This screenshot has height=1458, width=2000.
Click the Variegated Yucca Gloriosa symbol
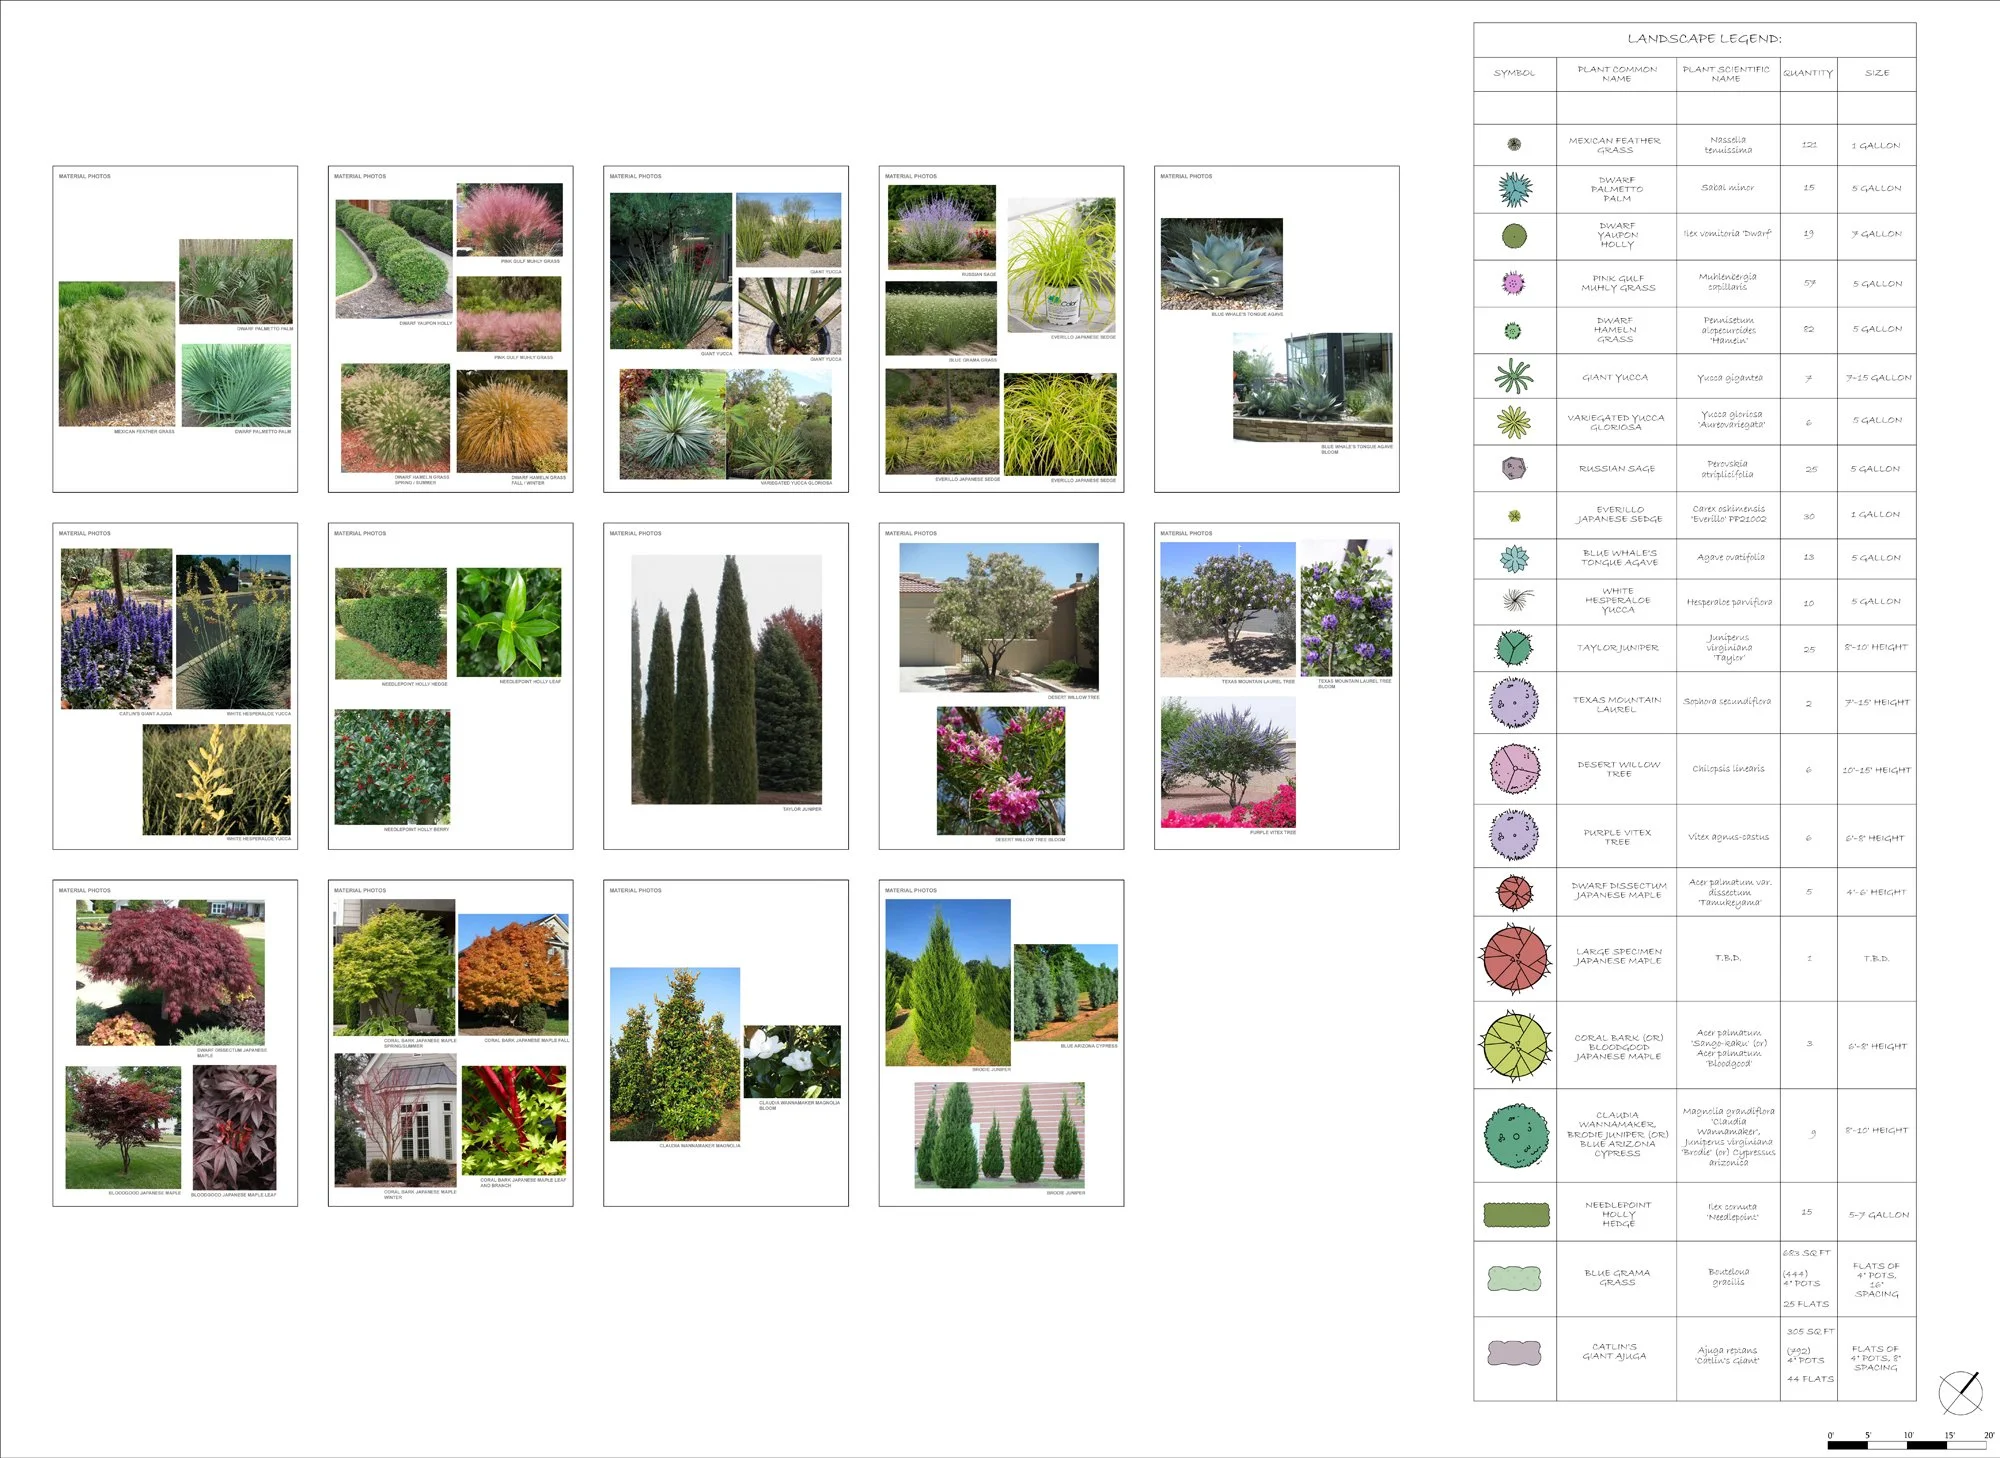pos(1514,422)
